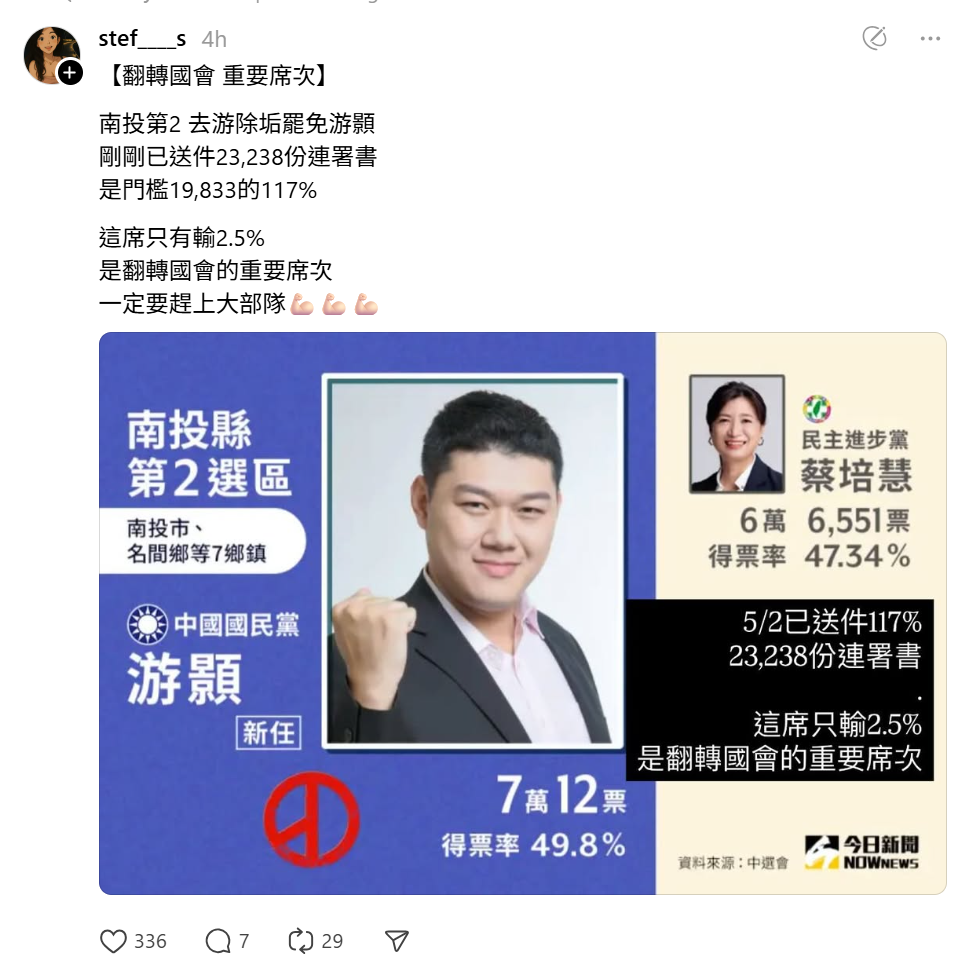This screenshot has height=974, width=979.
Task: Click the 4h timestamp
Action: point(214,39)
